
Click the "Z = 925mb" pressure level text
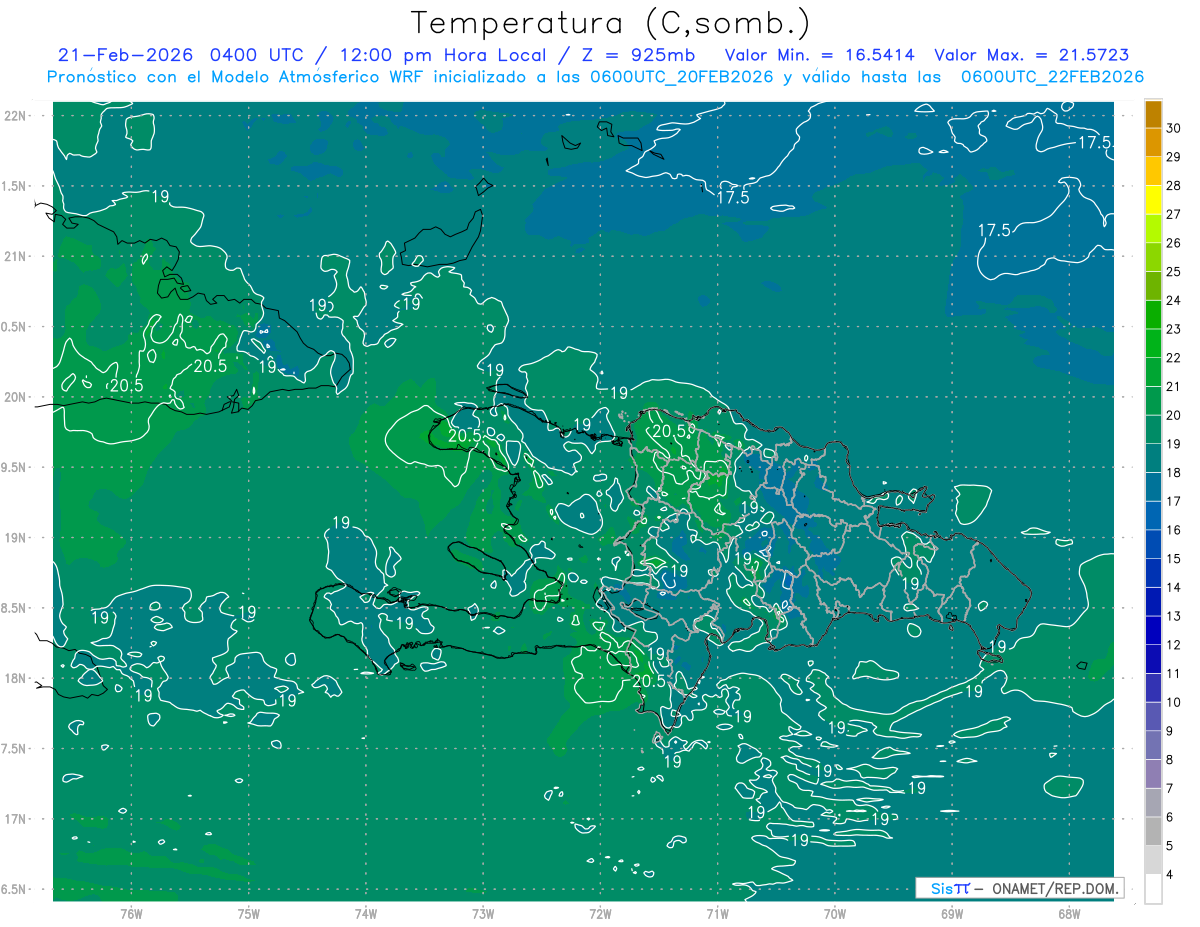point(637,55)
